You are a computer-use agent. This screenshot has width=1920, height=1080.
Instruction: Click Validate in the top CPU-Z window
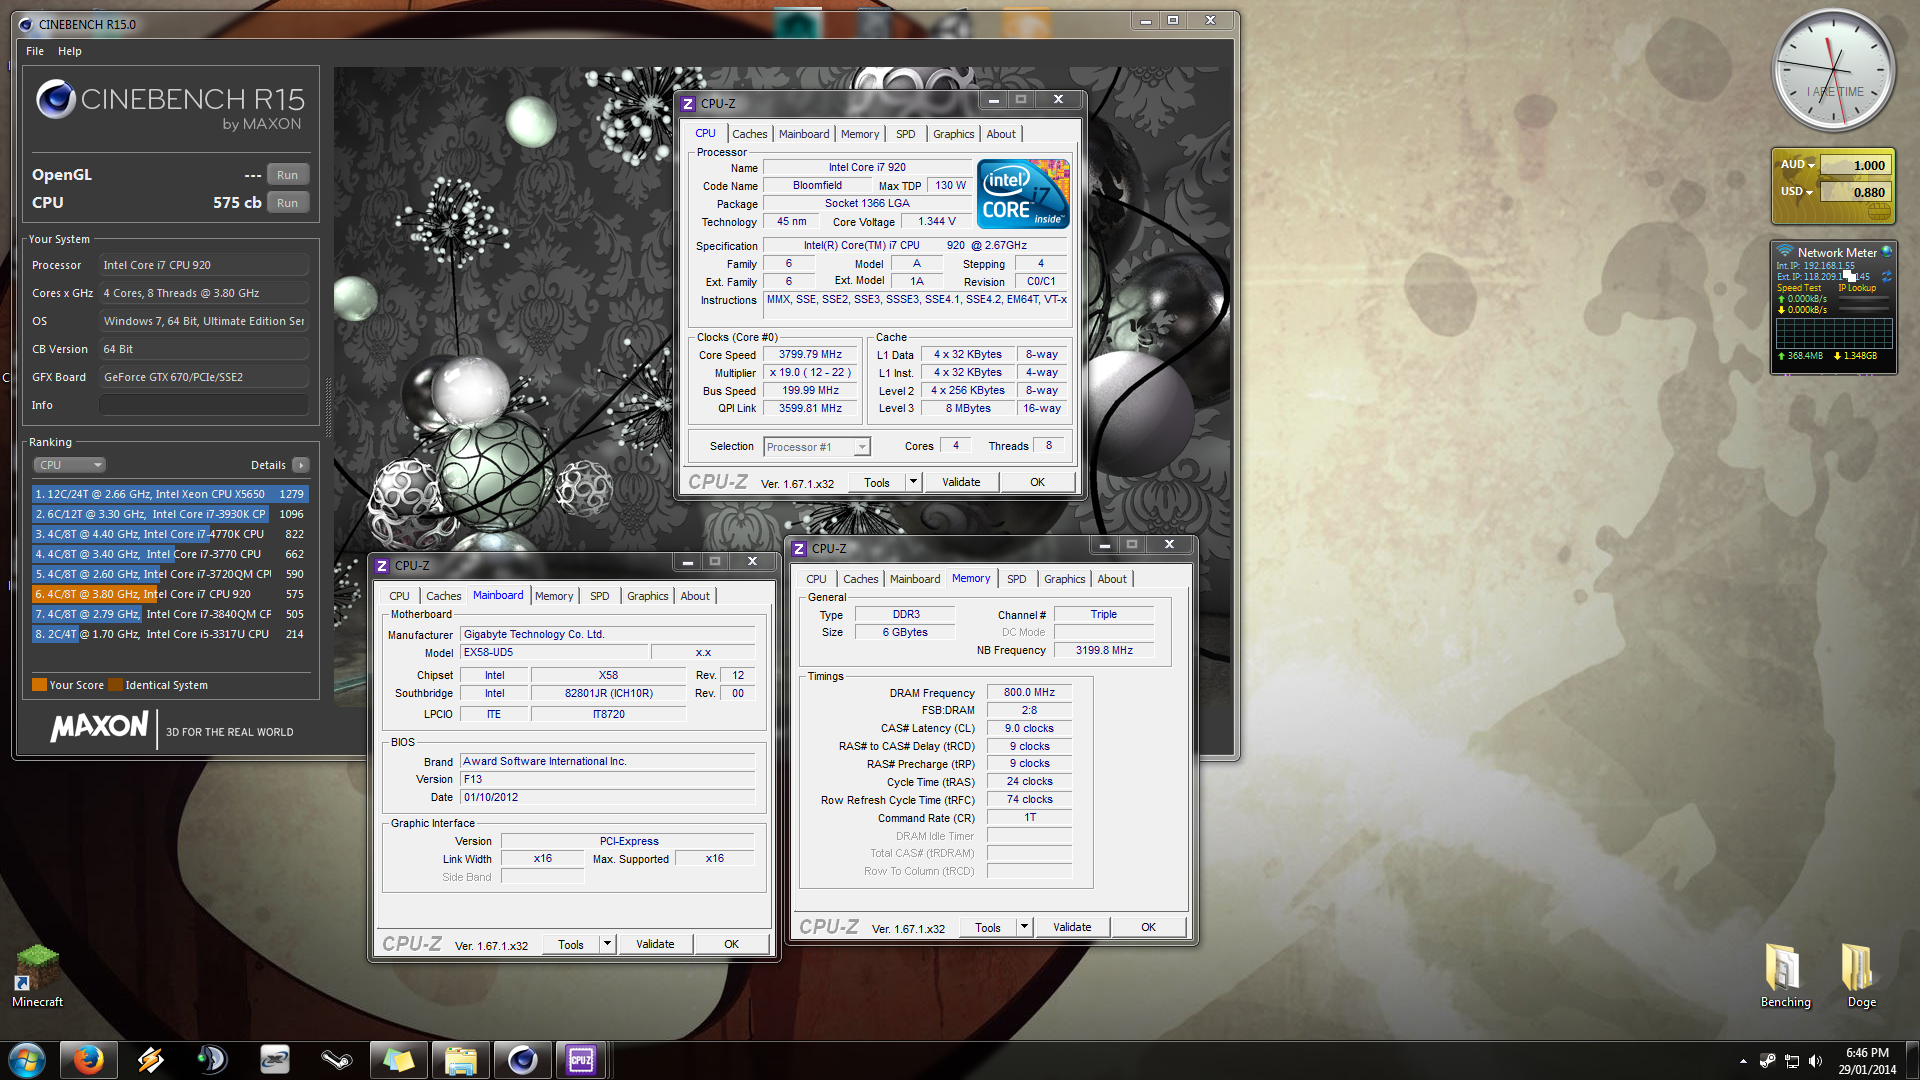961,482
